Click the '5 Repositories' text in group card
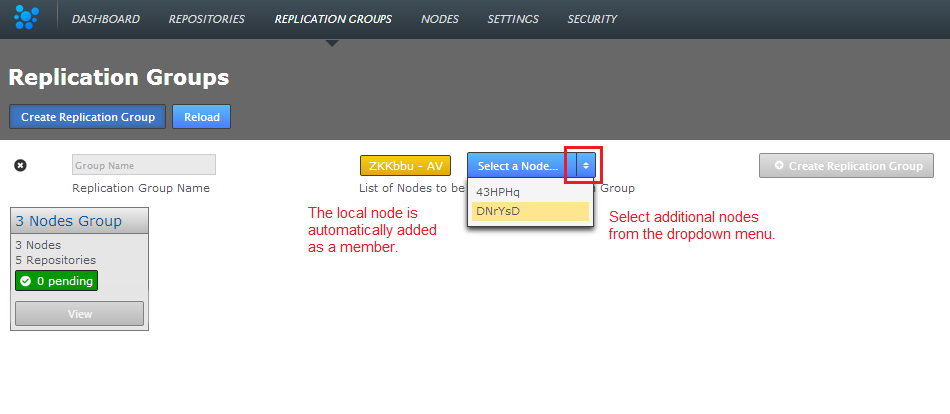950x414 pixels. point(56,260)
